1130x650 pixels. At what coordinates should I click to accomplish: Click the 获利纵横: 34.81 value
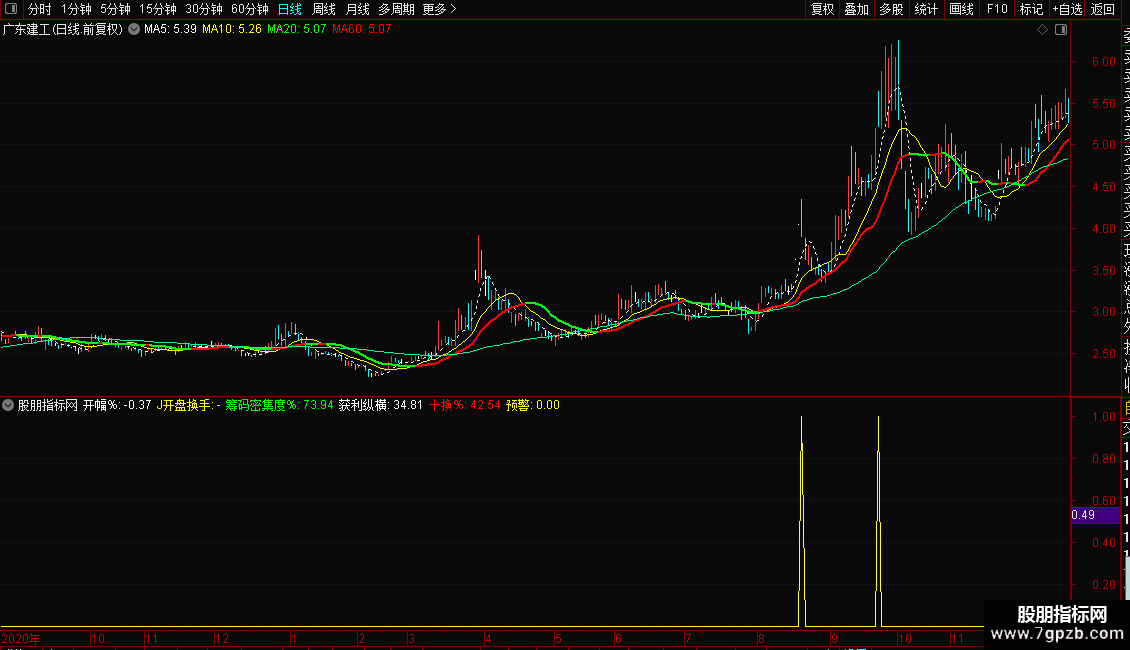381,405
